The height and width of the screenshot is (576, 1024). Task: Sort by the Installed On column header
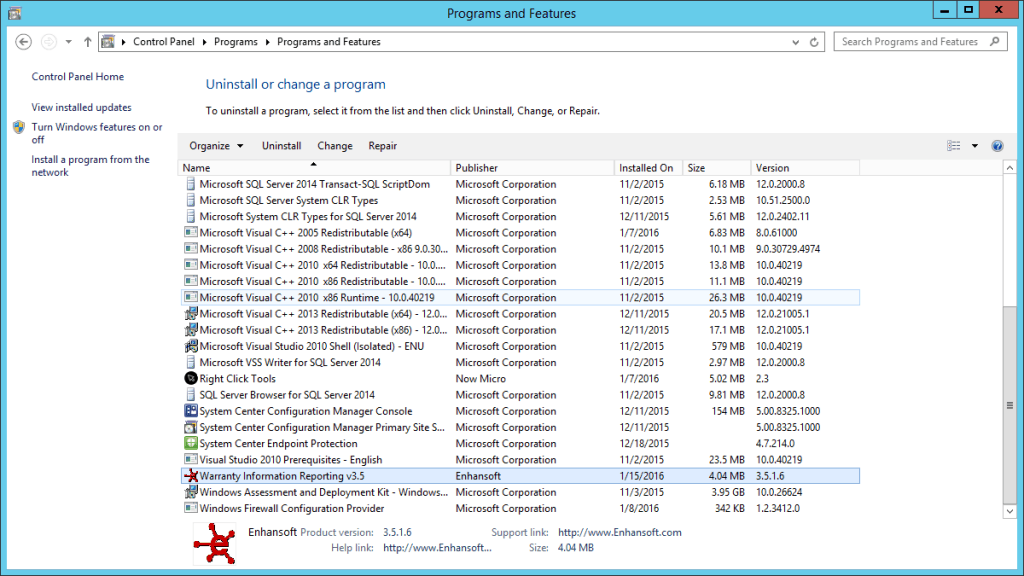(648, 168)
